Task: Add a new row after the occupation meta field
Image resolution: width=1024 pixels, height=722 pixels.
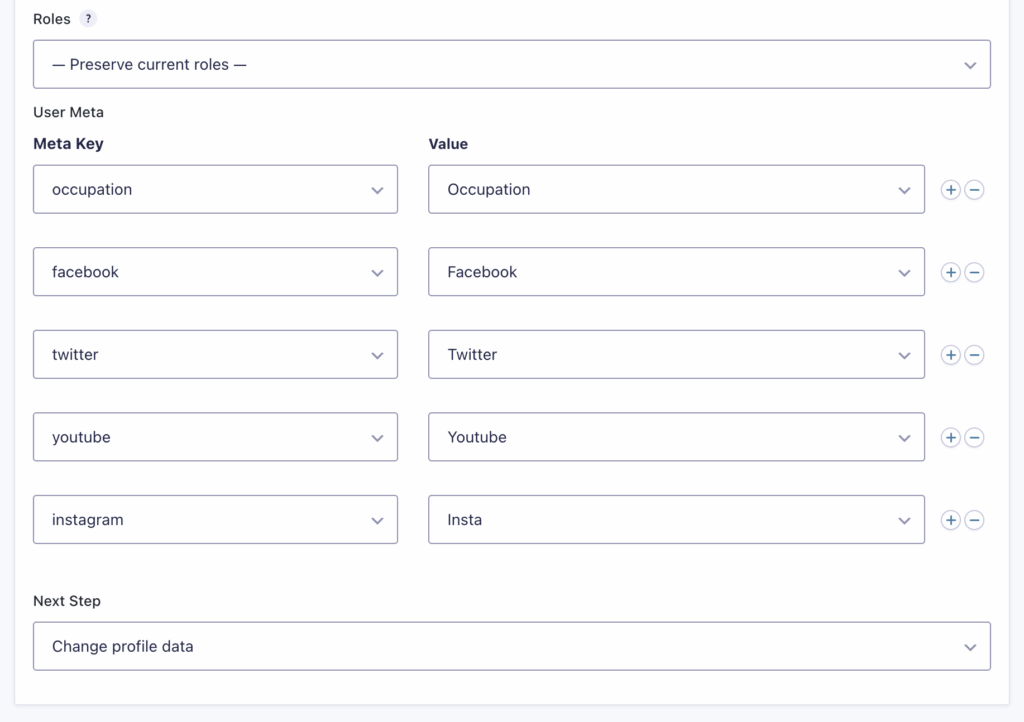Action: [x=950, y=189]
